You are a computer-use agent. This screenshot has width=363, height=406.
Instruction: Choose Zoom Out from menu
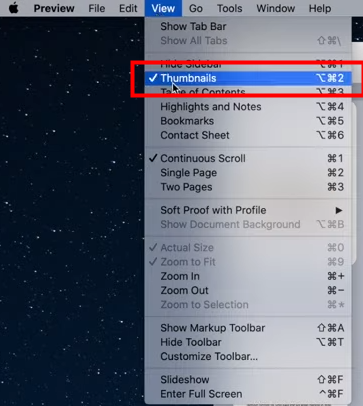click(x=248, y=291)
